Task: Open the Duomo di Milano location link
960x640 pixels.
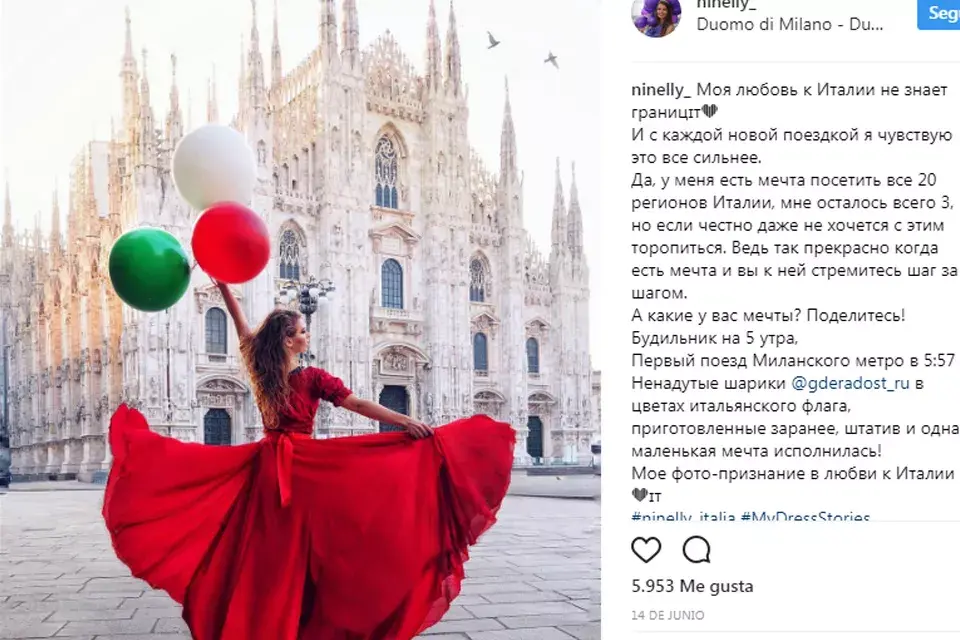Action: [x=790, y=24]
